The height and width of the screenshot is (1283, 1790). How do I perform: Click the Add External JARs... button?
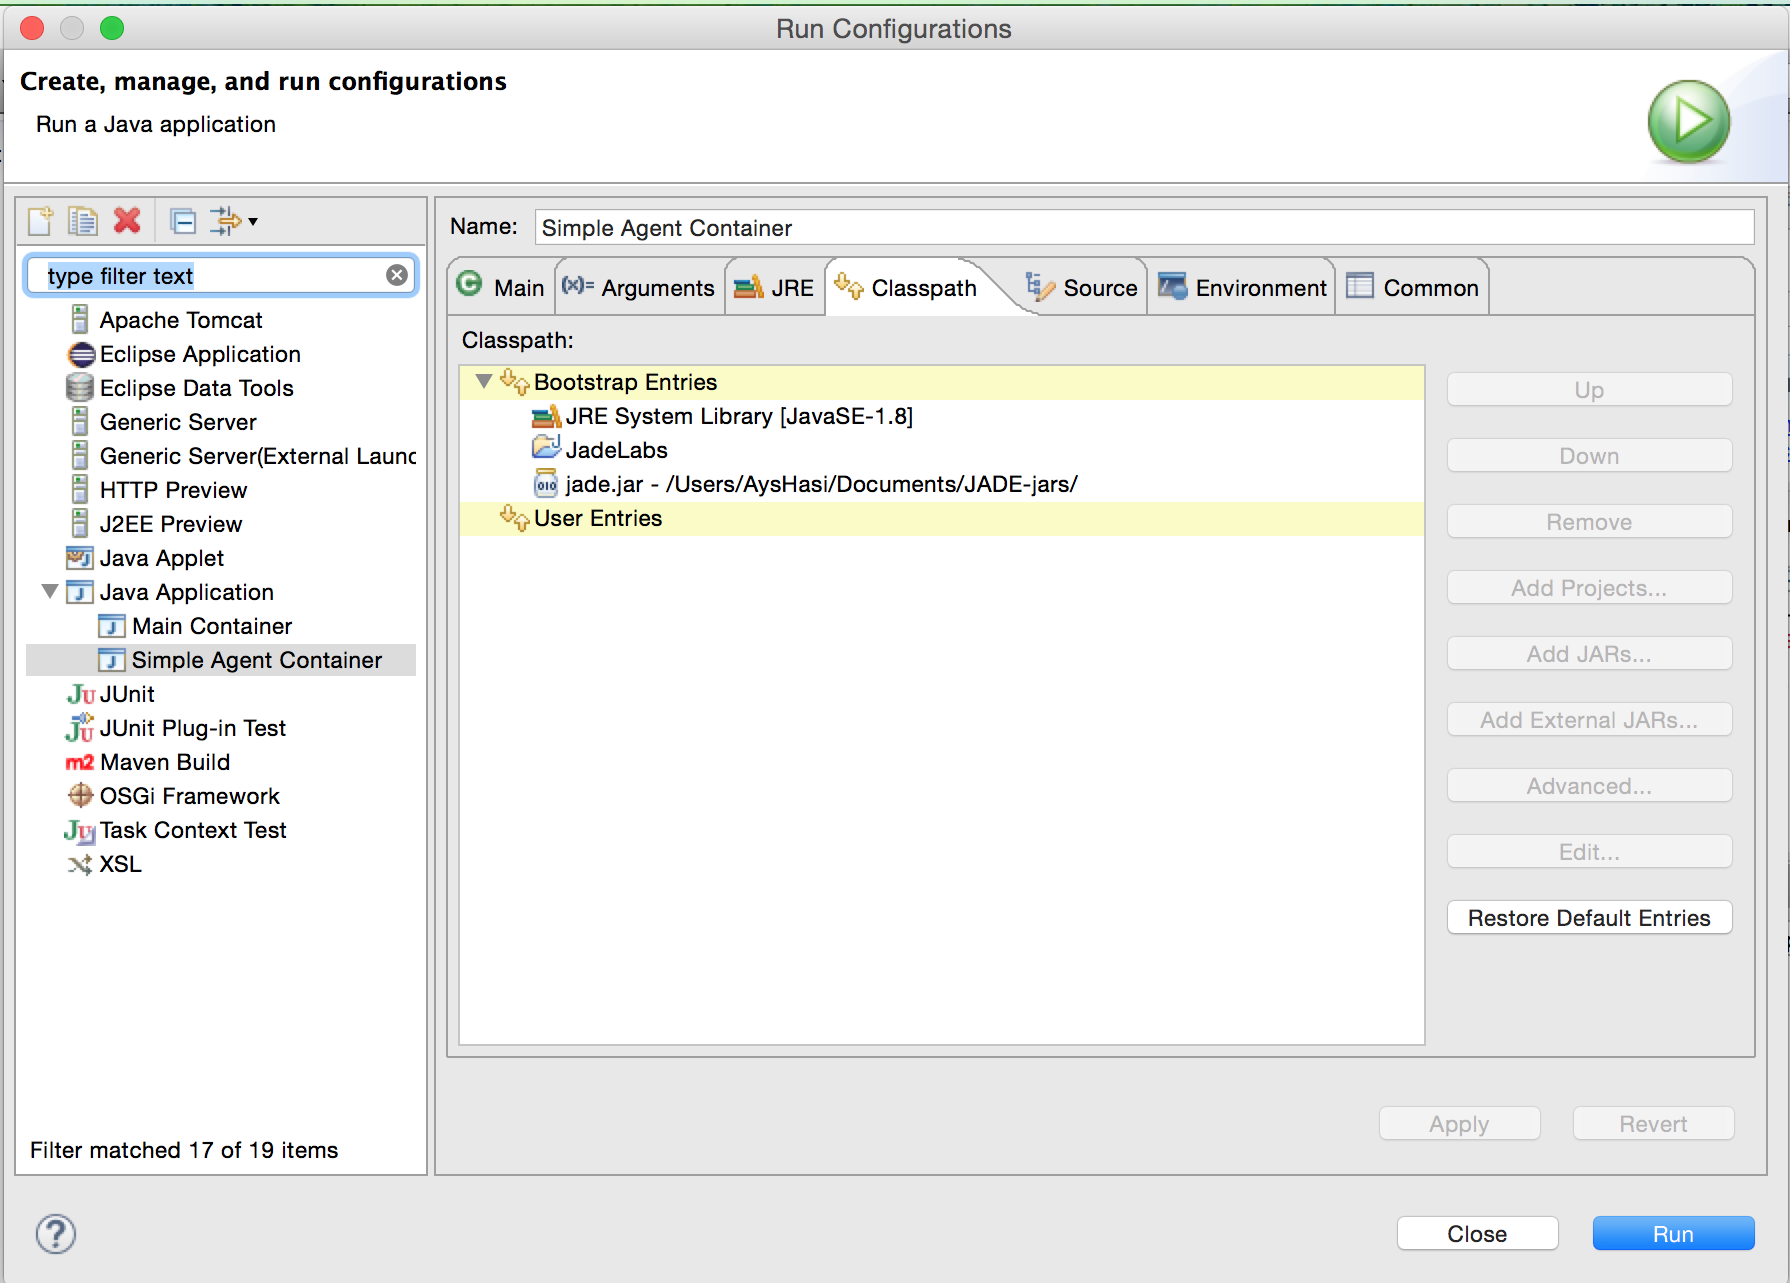click(1589, 720)
